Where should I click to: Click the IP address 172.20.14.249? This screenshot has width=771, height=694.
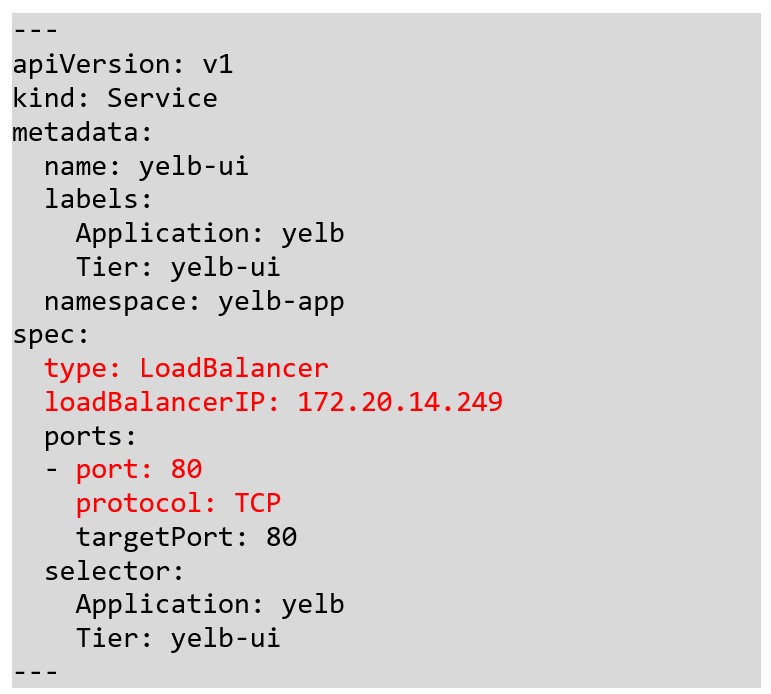tap(400, 402)
